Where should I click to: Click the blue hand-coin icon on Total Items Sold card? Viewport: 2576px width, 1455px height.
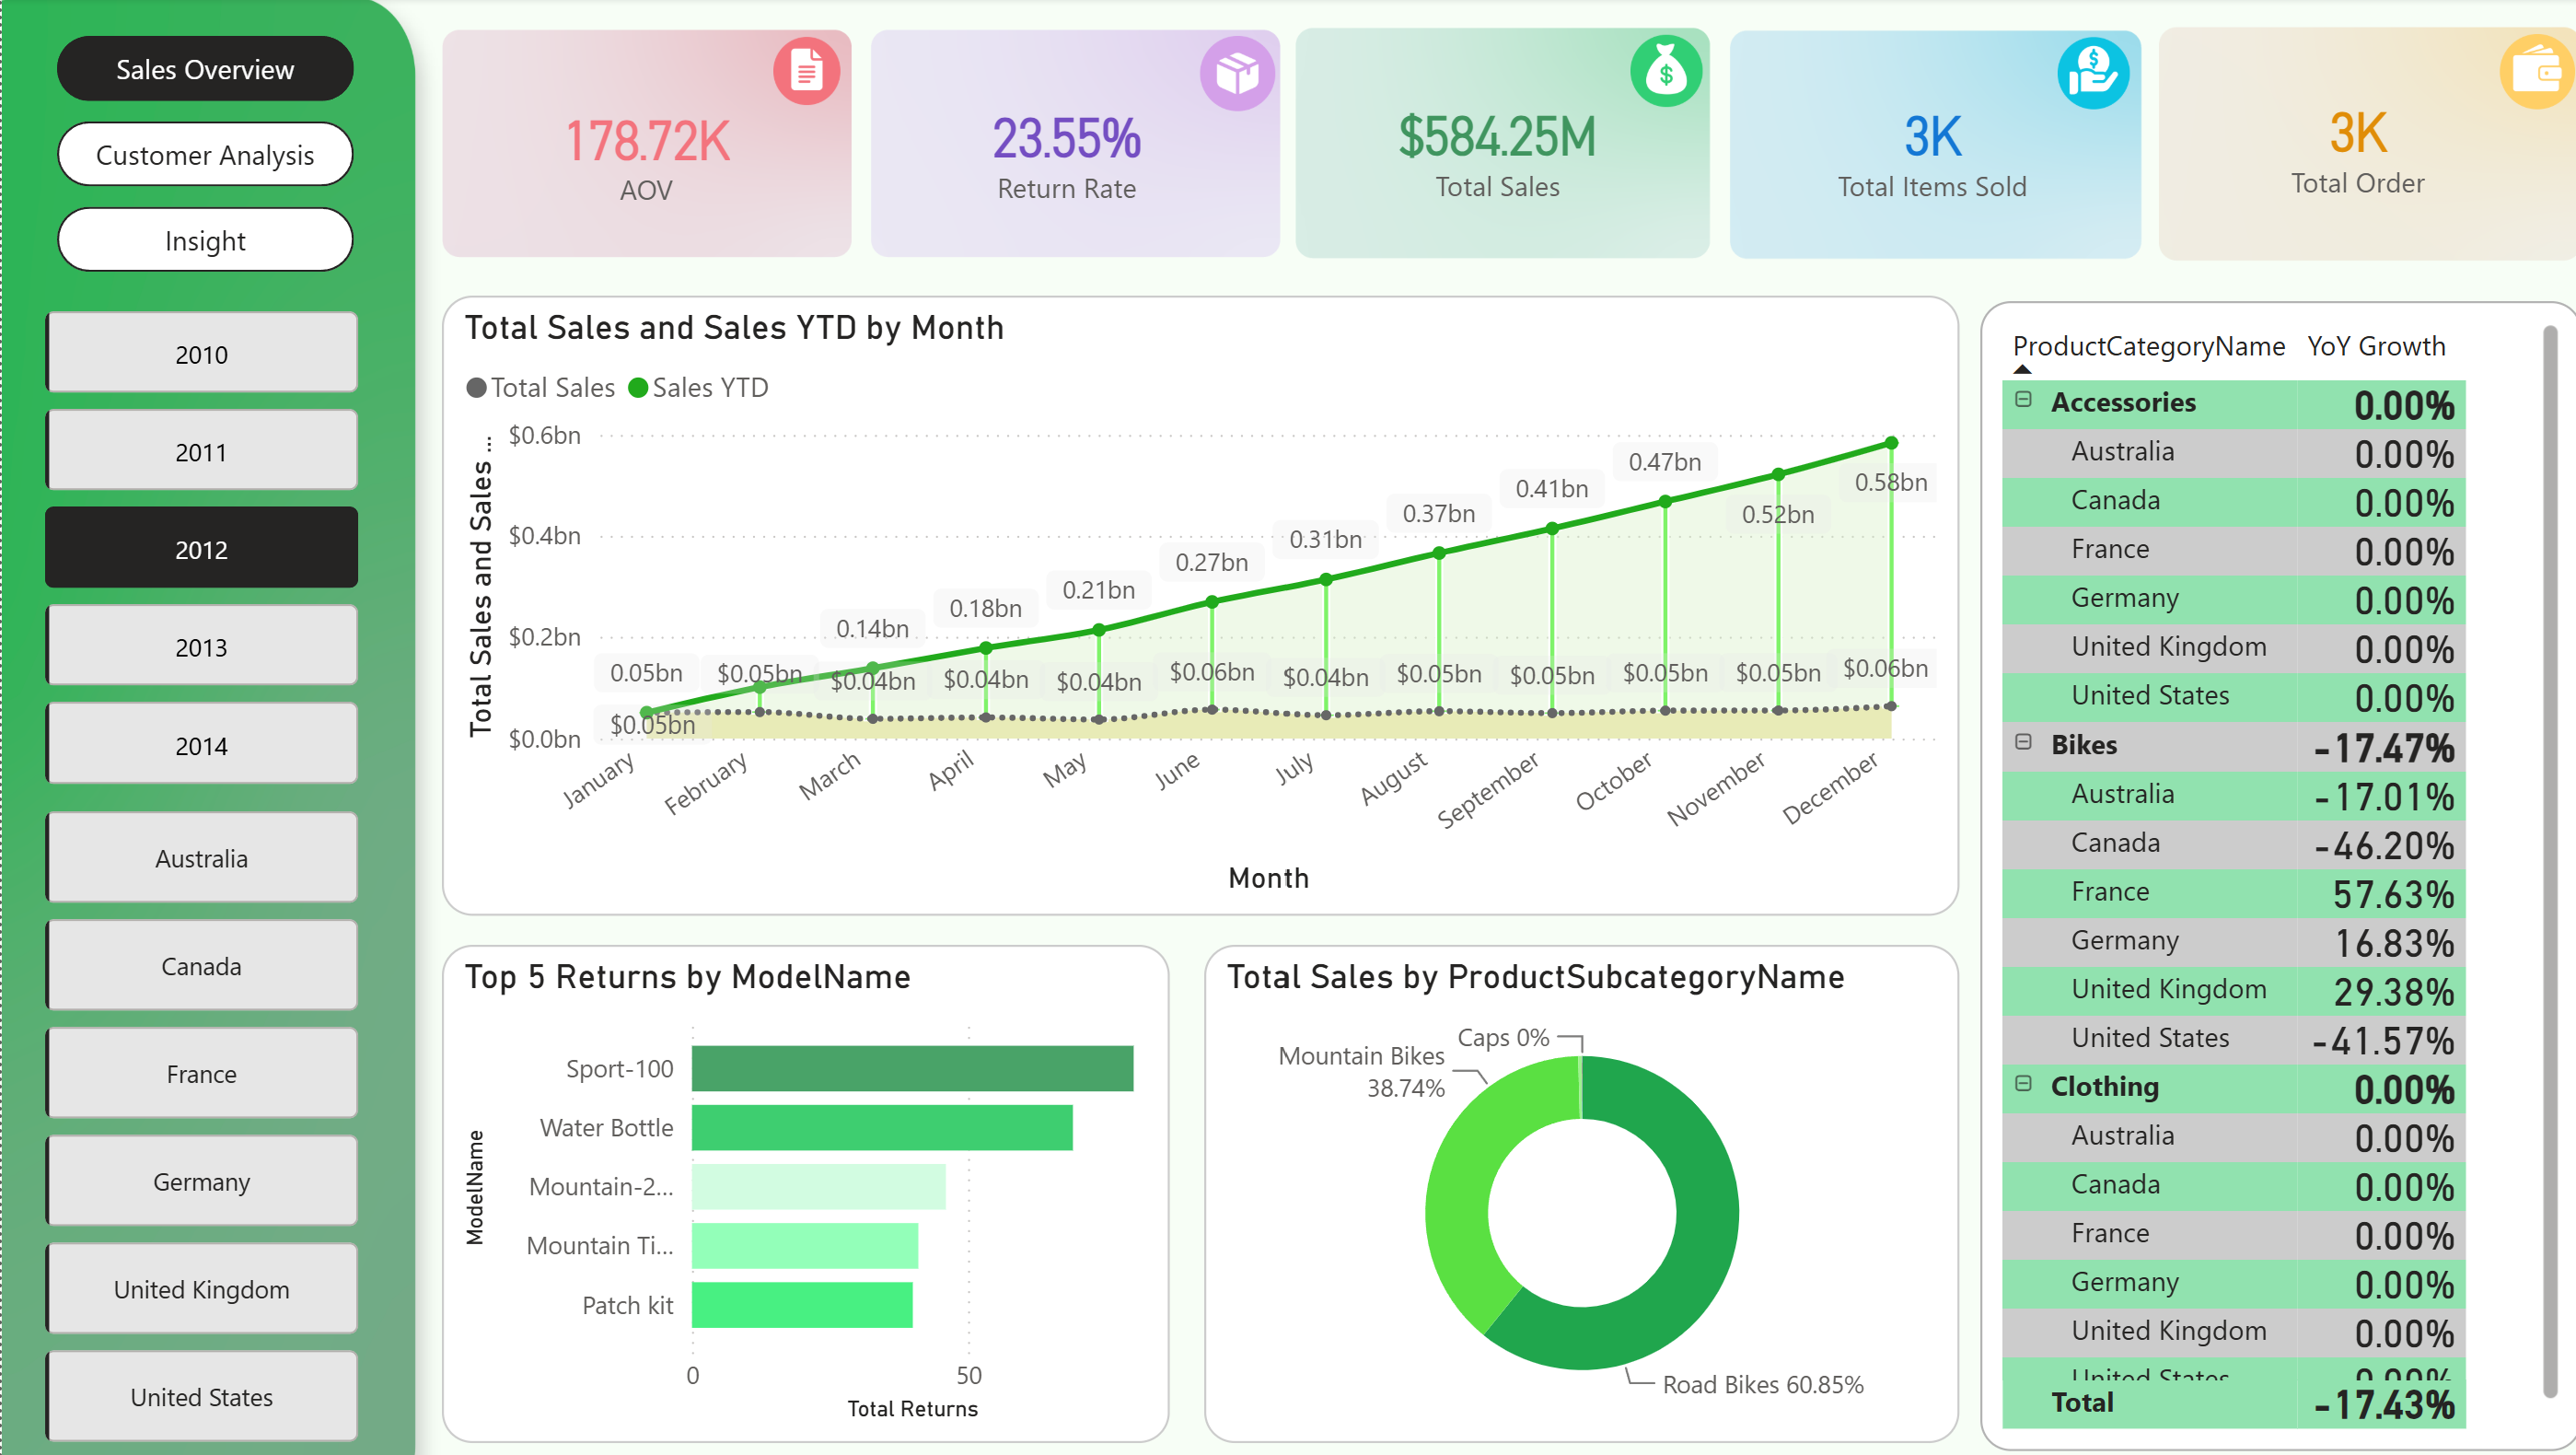pos(2093,73)
